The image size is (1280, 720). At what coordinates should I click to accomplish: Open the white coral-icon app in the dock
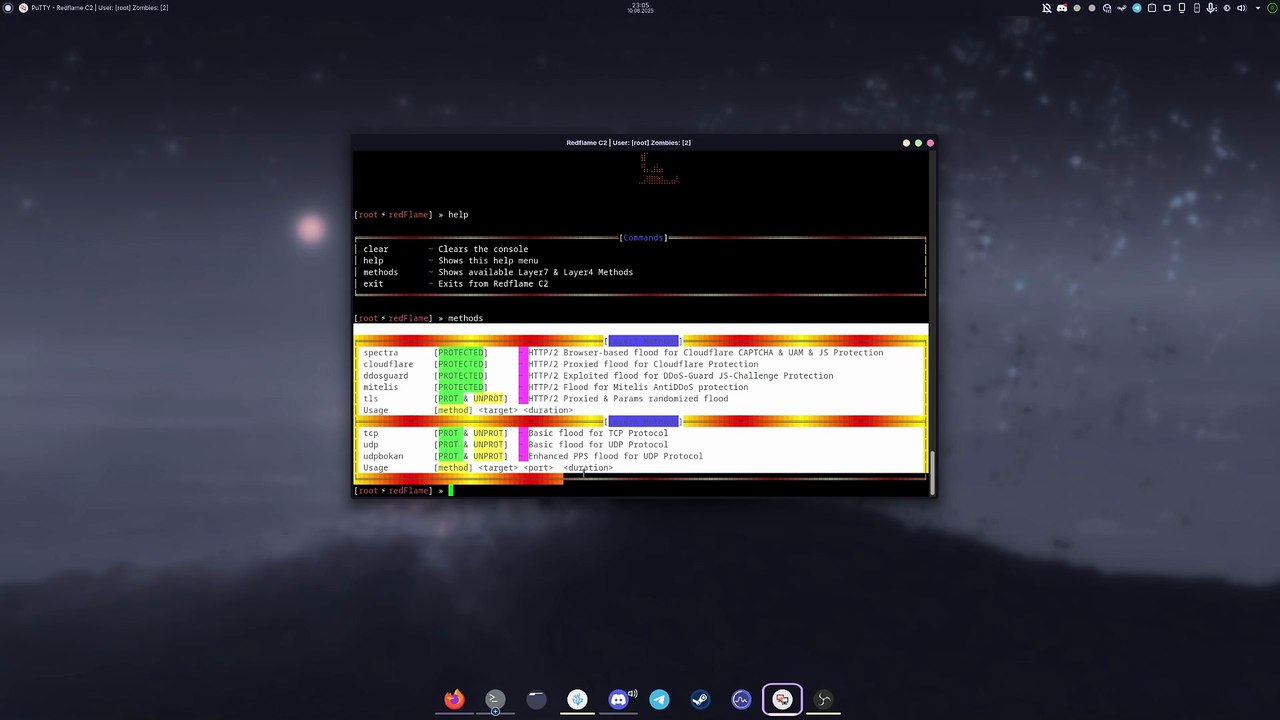tap(577, 700)
